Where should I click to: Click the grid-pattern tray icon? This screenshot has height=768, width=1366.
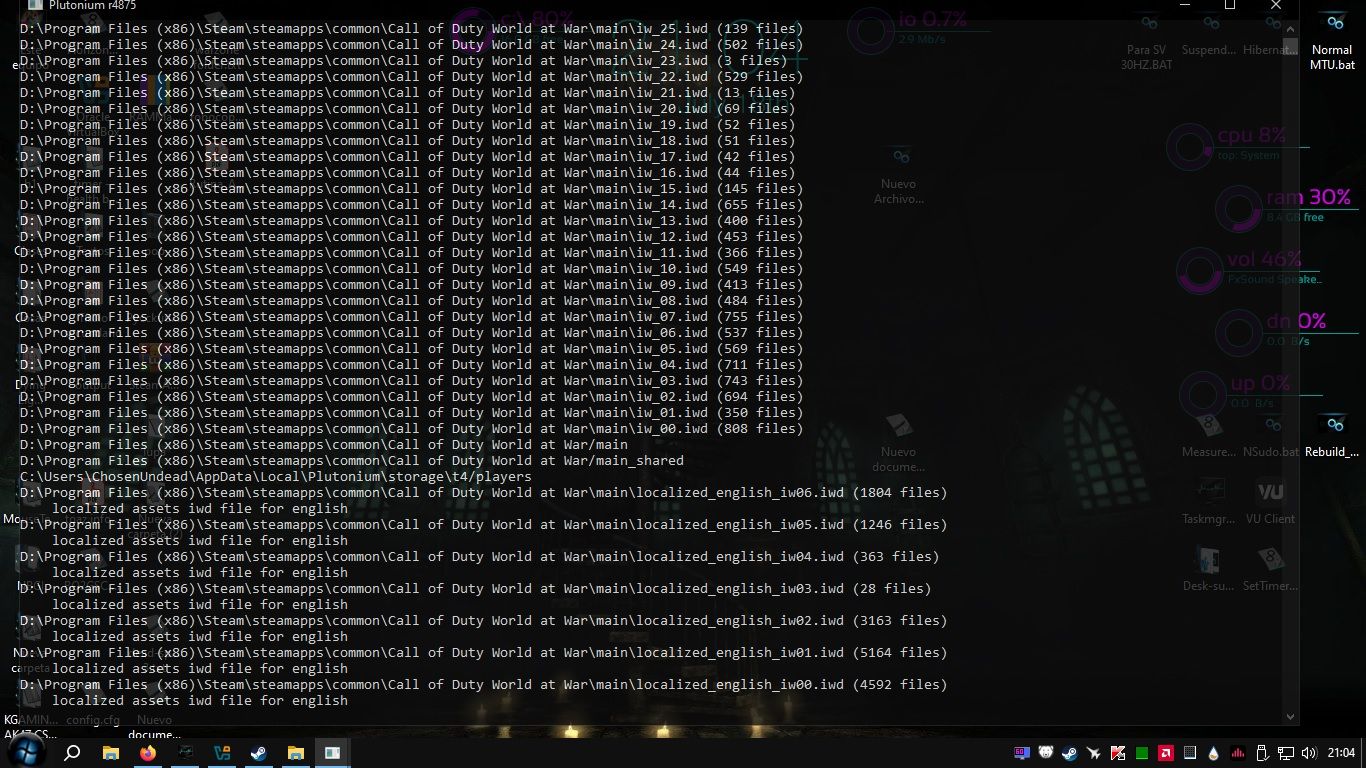(x=1190, y=753)
